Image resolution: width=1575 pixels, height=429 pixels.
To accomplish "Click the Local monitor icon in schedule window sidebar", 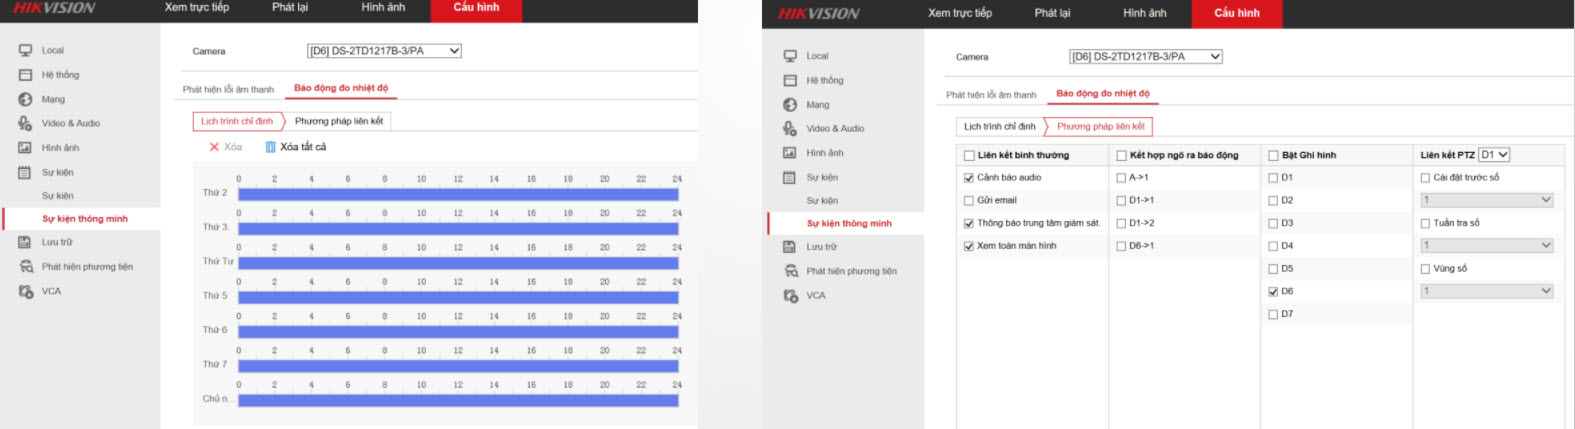I will click(x=25, y=50).
